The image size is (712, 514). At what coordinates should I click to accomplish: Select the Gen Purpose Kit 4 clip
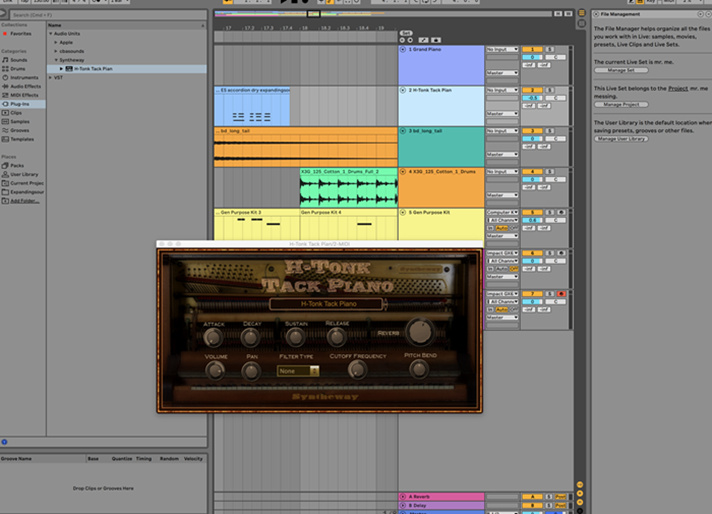point(348,224)
